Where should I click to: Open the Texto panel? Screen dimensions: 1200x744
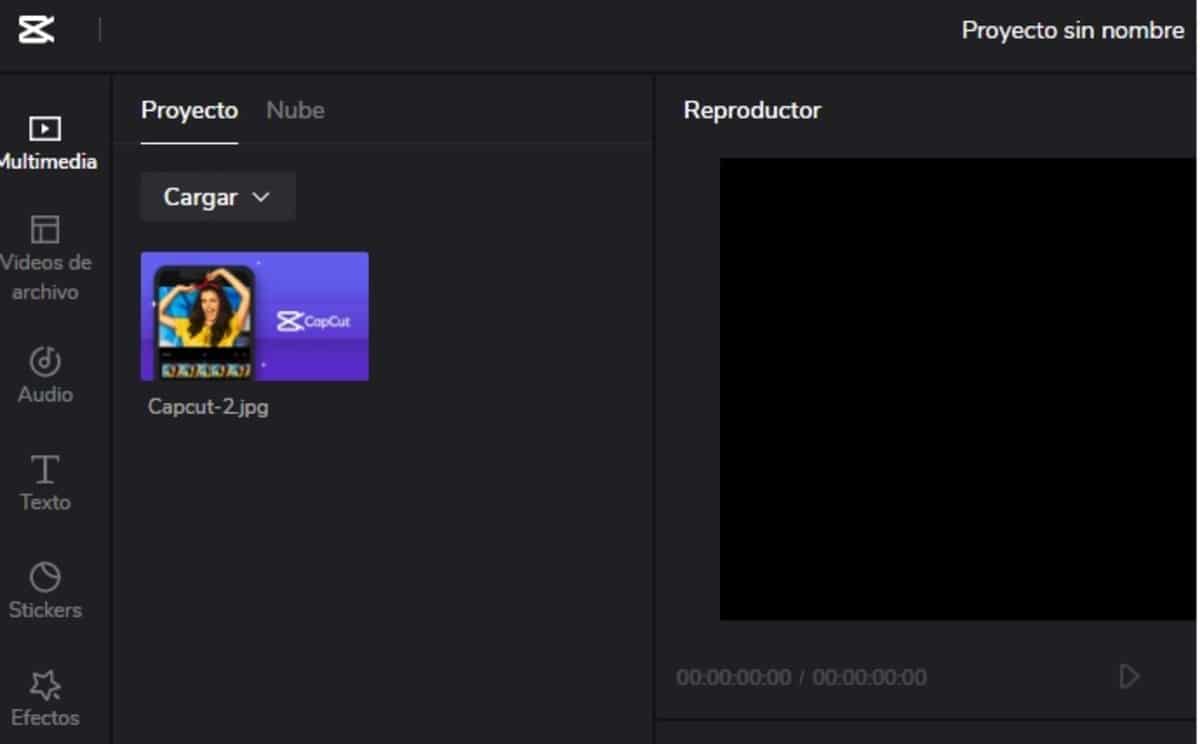45,483
